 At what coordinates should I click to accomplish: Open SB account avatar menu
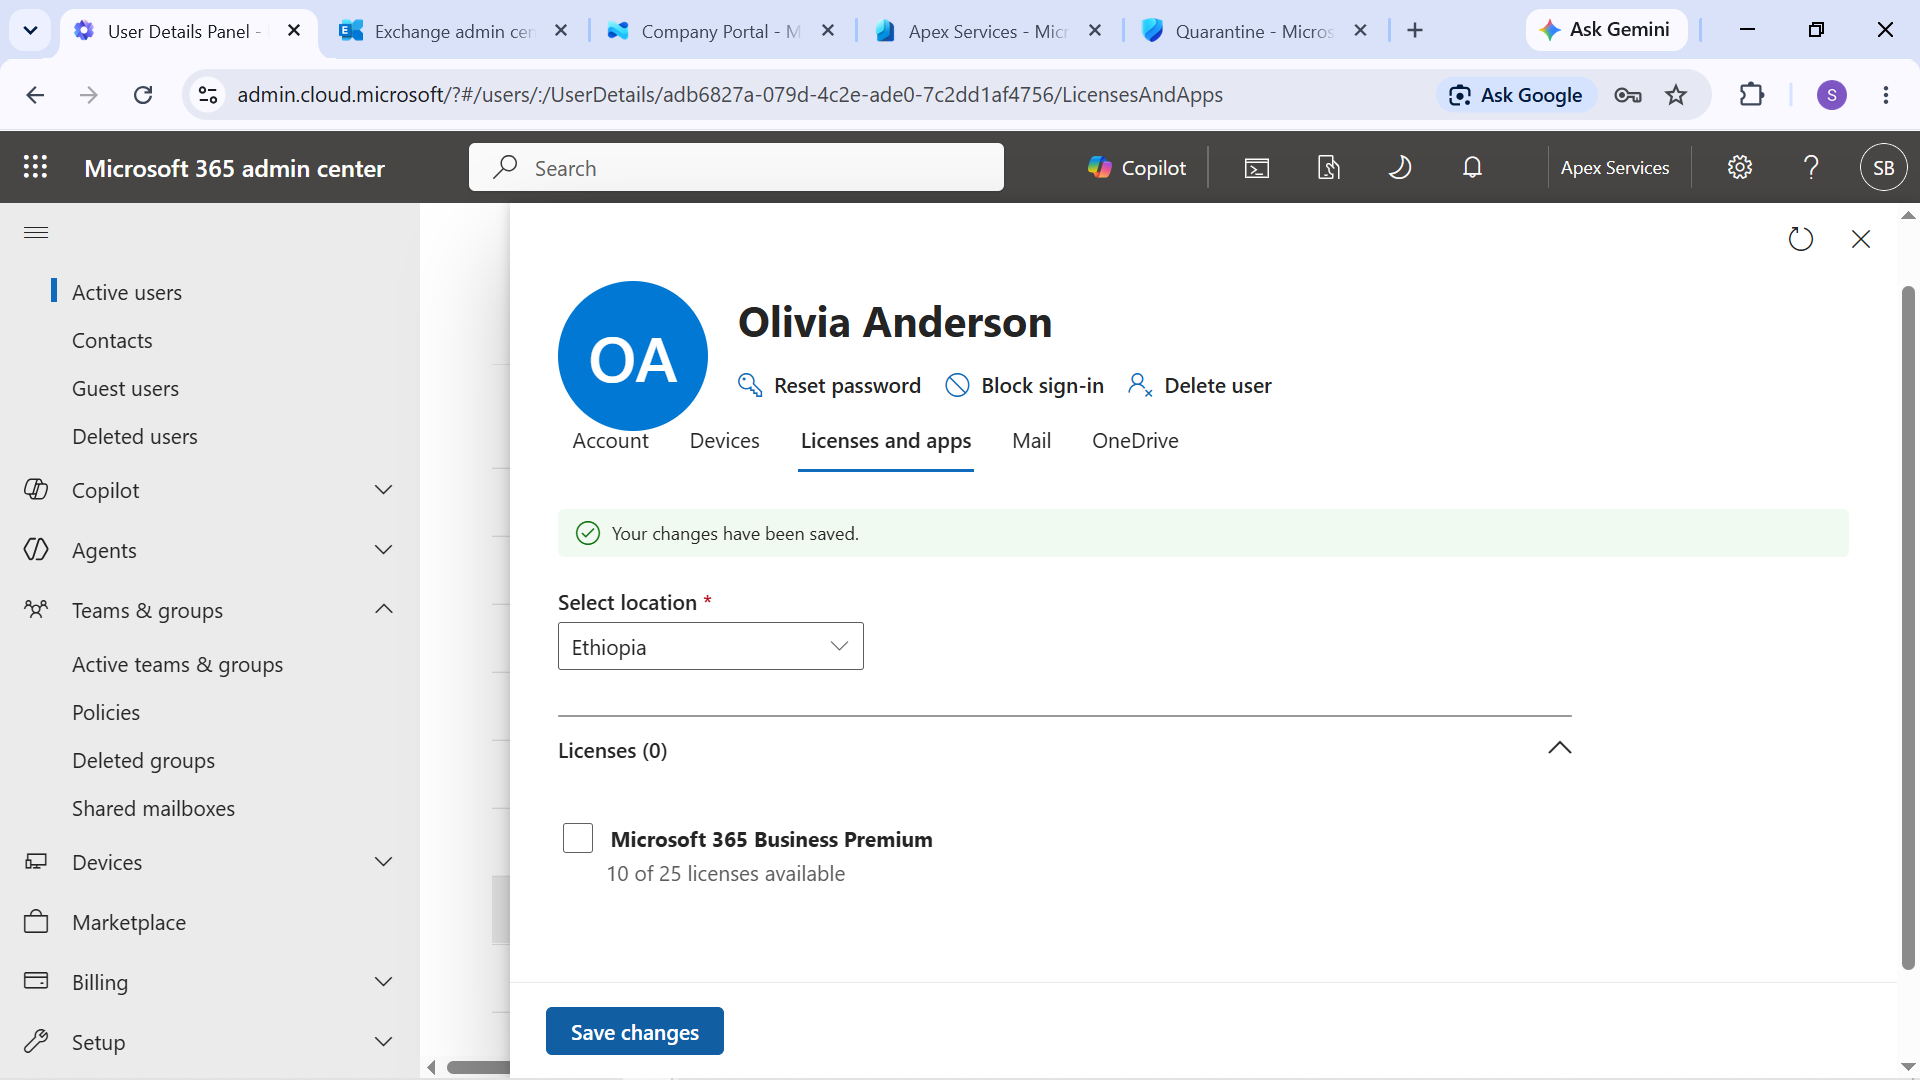1884,168
